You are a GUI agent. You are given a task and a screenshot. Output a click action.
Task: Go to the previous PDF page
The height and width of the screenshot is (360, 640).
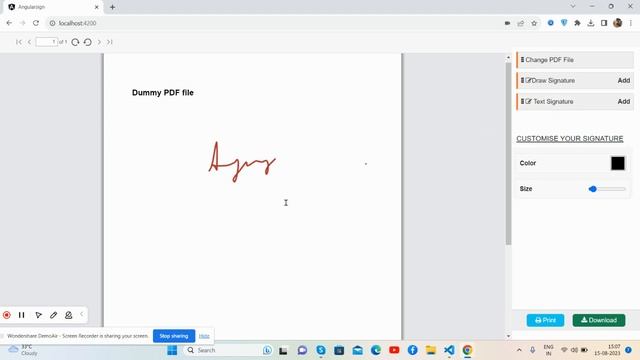coord(29,42)
